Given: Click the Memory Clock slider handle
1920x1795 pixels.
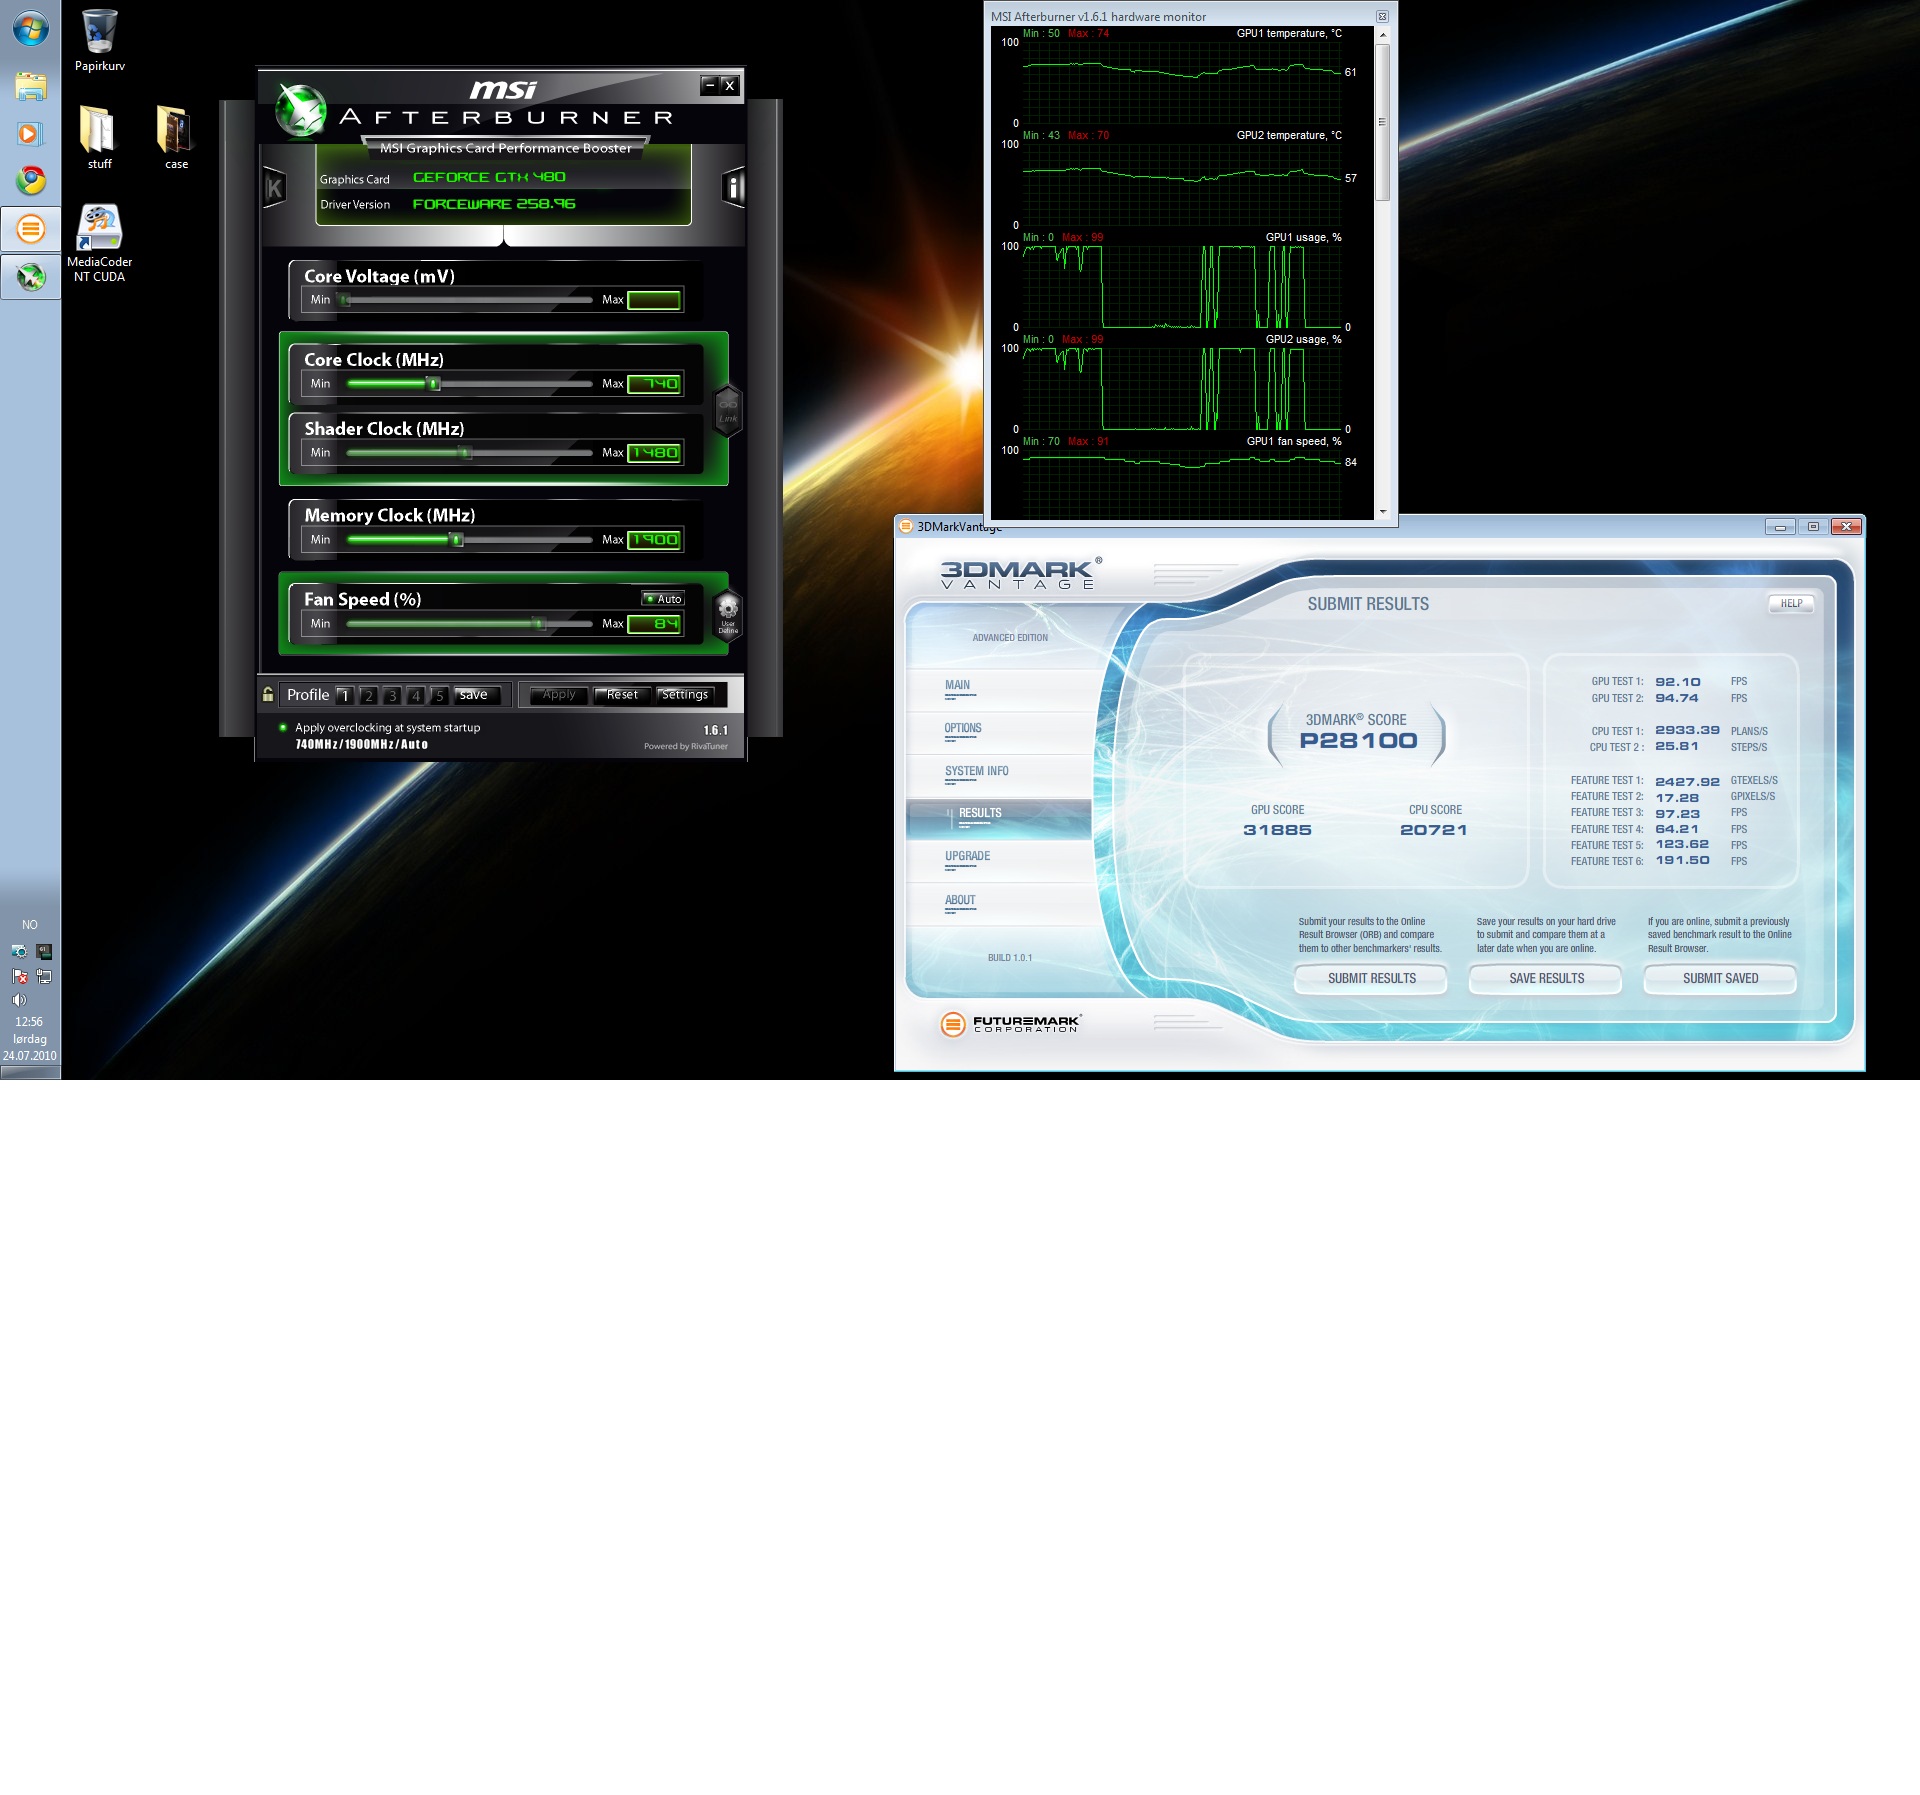Looking at the screenshot, I should click(457, 540).
